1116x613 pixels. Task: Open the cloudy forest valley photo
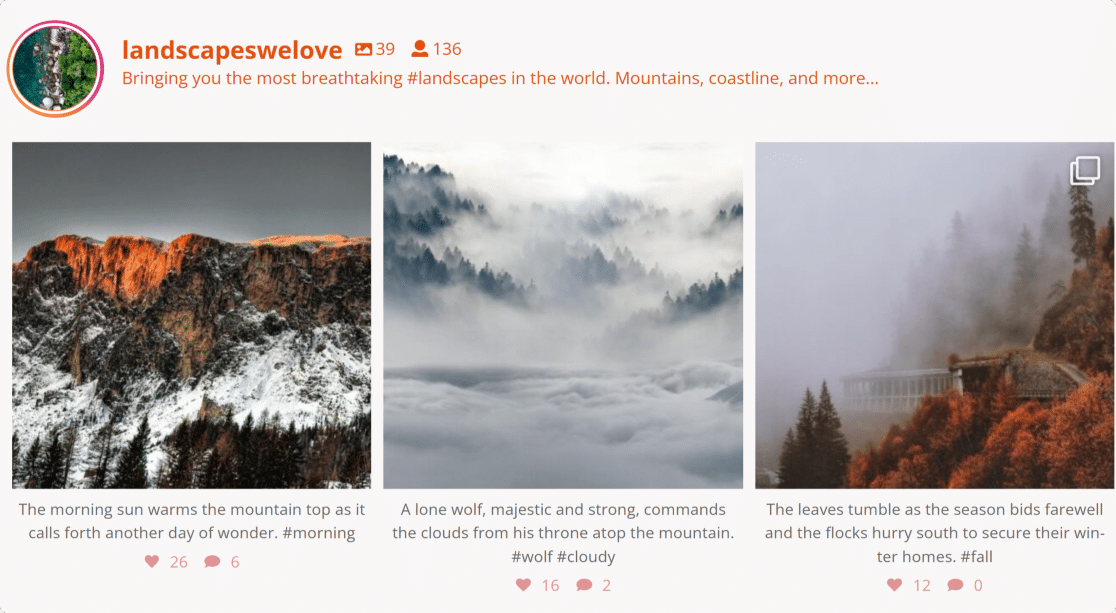tap(563, 315)
